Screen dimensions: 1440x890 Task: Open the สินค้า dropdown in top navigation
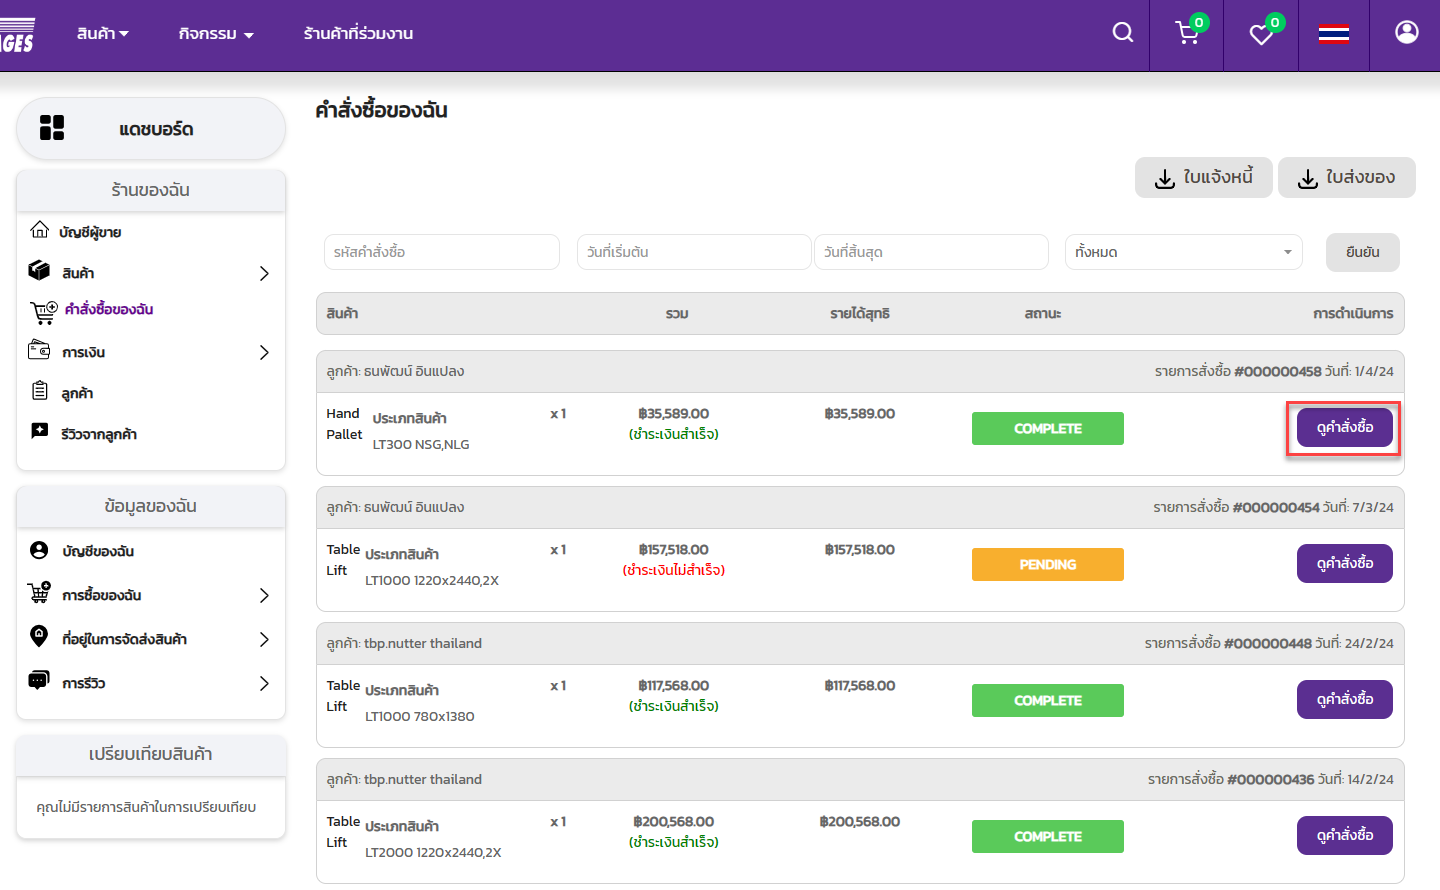pyautogui.click(x=103, y=34)
